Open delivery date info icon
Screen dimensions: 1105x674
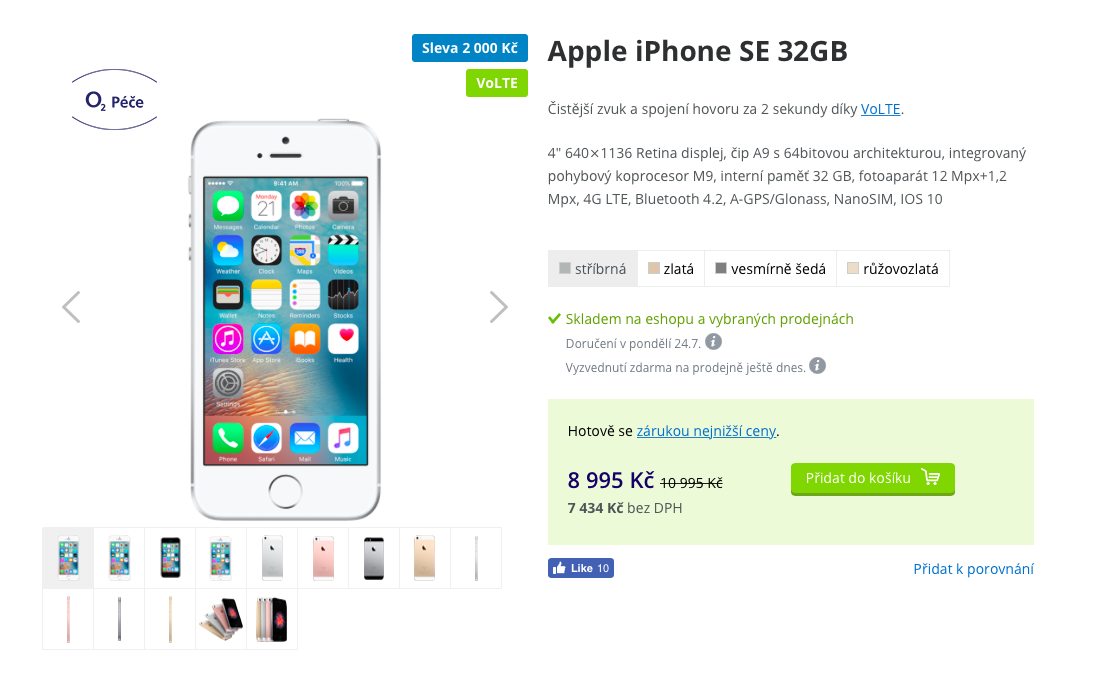(713, 342)
